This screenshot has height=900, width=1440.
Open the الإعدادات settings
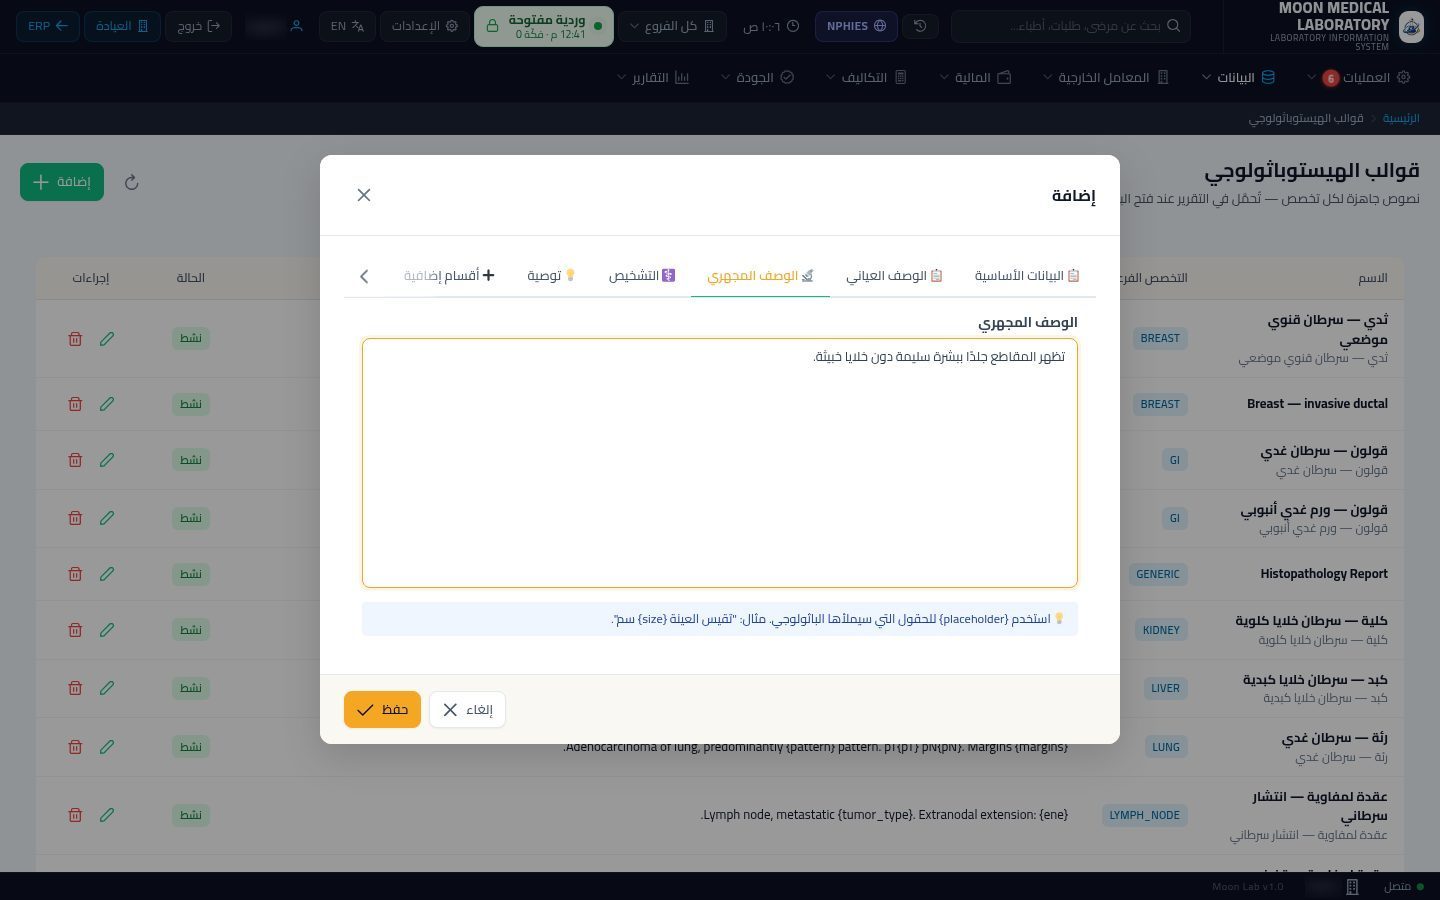(x=425, y=26)
